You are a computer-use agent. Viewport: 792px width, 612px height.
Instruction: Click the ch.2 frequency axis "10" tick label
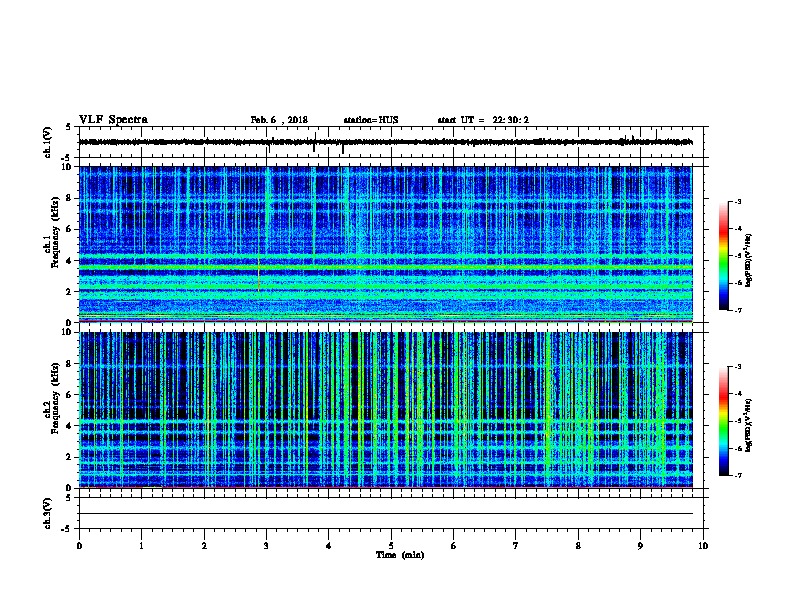pyautogui.click(x=67, y=332)
